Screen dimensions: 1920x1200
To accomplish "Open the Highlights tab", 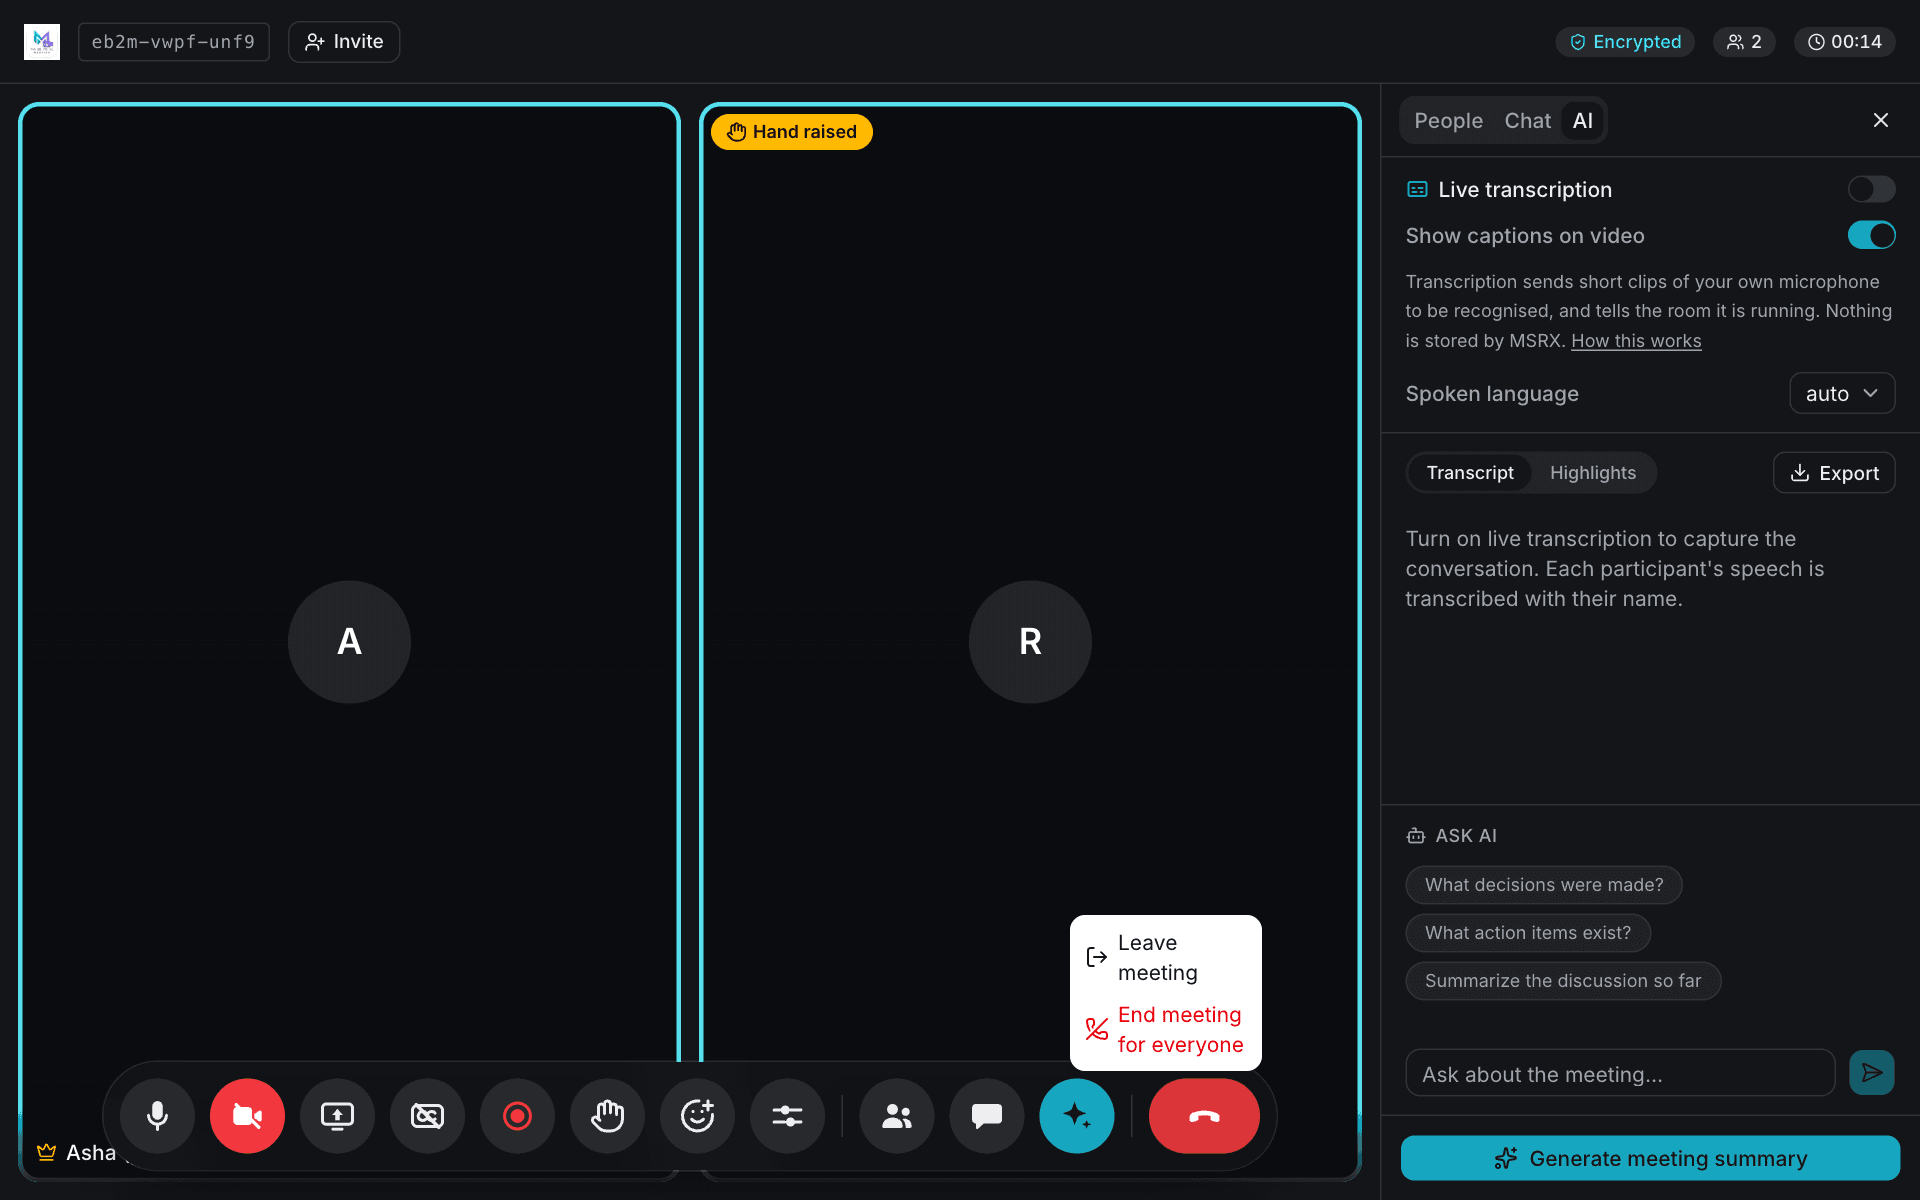I will (1593, 473).
